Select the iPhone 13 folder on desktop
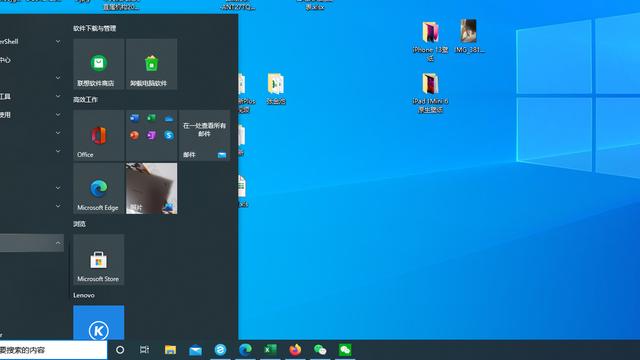The width and height of the screenshot is (640, 360). click(x=430, y=41)
